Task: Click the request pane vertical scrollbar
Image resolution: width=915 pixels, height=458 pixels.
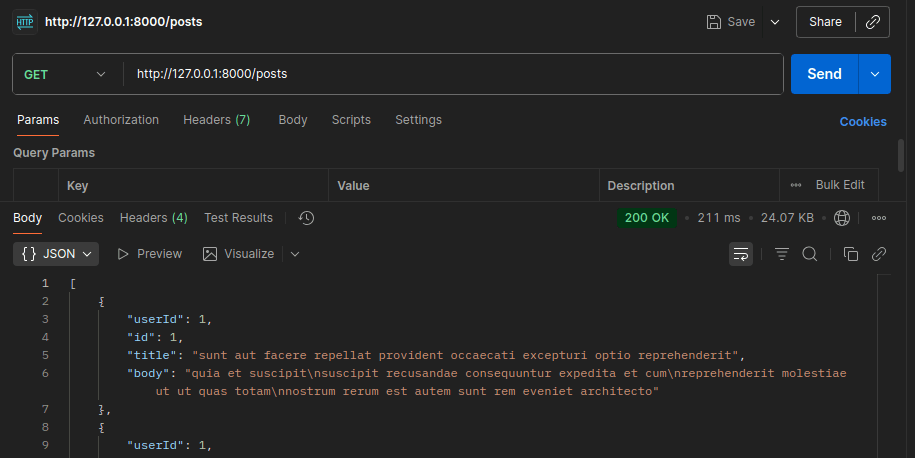Action: (900, 155)
